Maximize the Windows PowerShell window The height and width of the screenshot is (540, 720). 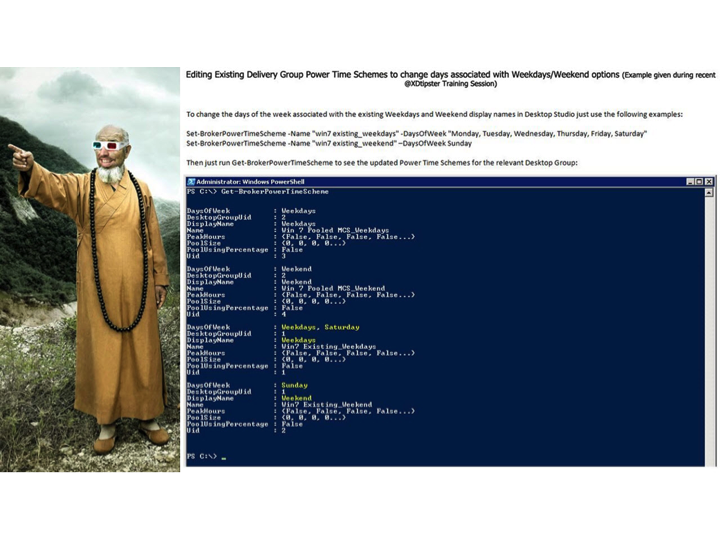click(699, 182)
